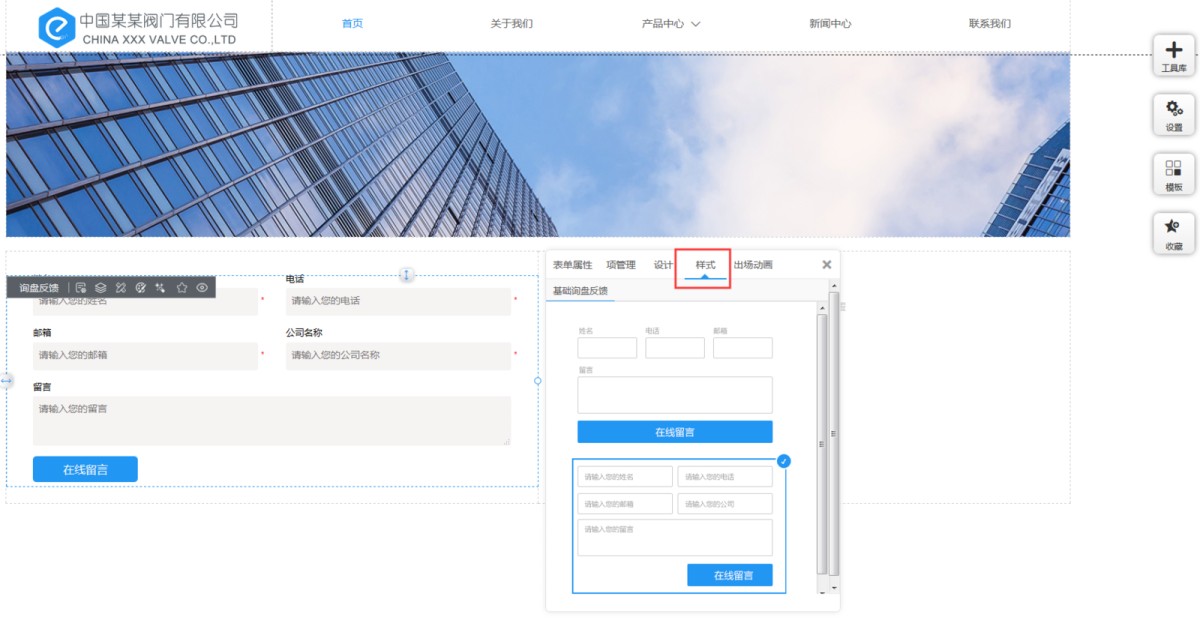Viewport: 1200px width, 626px height.
Task: Open 关于我们 navigation item
Action: pyautogui.click(x=511, y=24)
